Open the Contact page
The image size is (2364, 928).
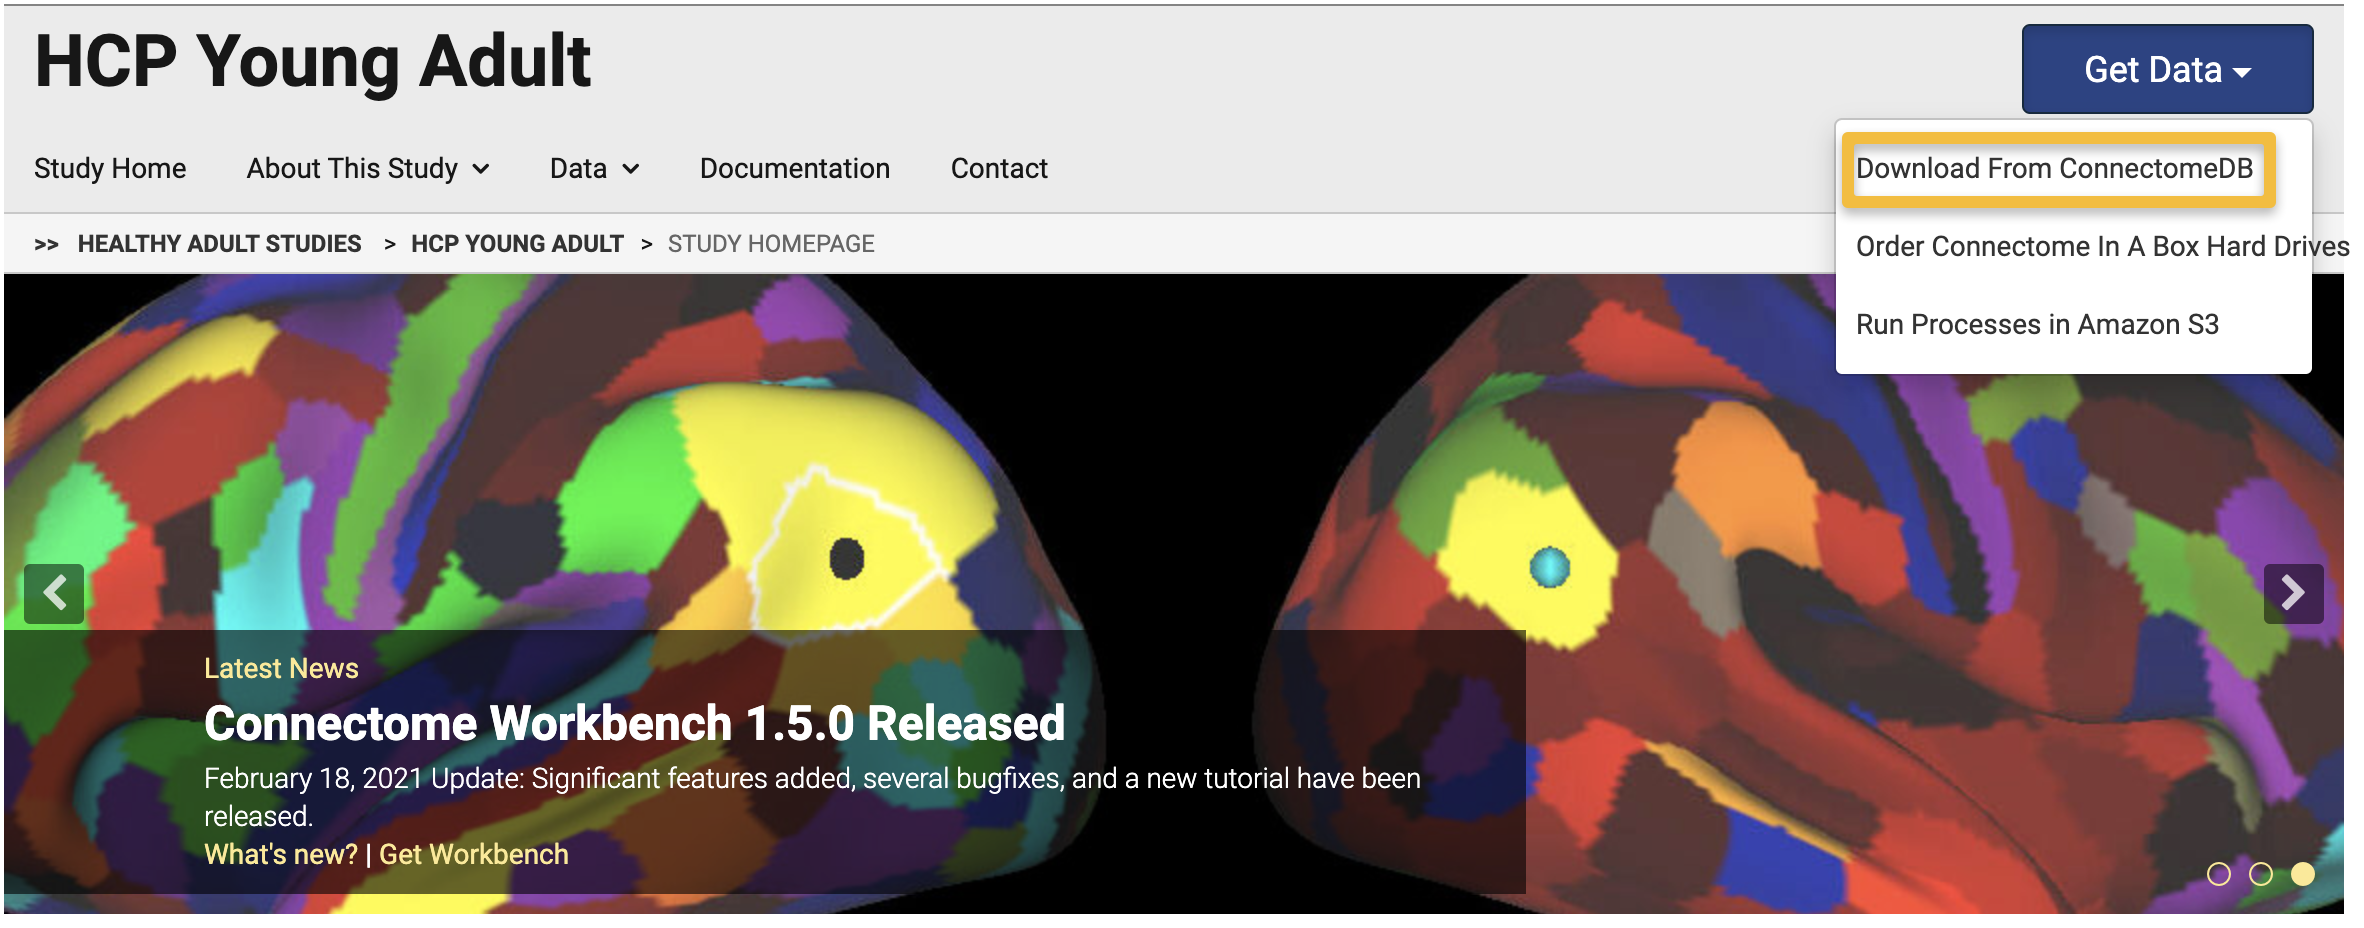(x=999, y=168)
